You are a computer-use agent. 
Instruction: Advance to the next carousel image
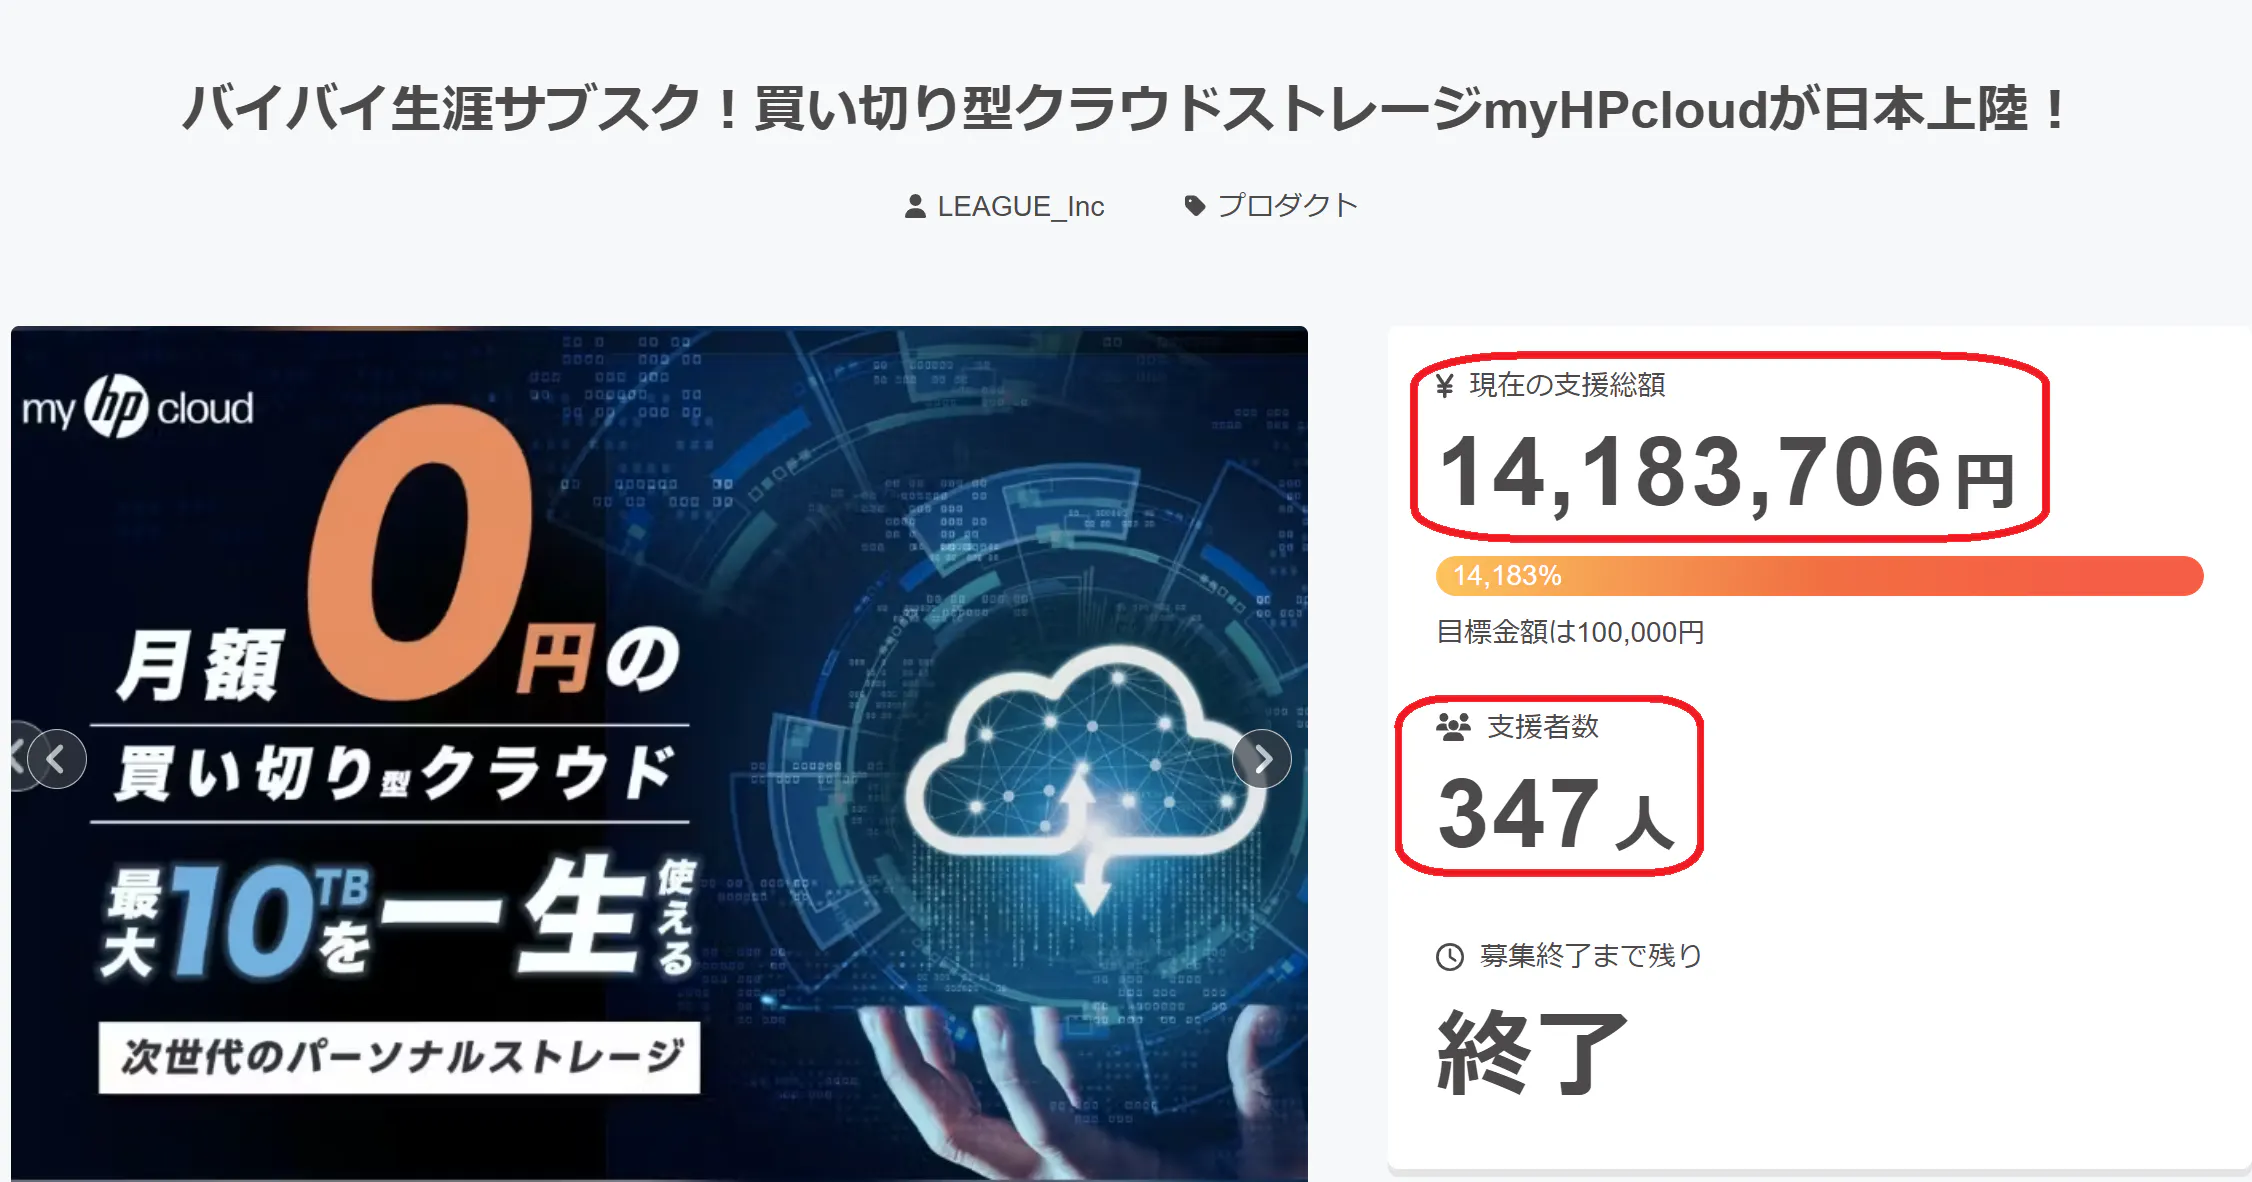tap(1262, 760)
